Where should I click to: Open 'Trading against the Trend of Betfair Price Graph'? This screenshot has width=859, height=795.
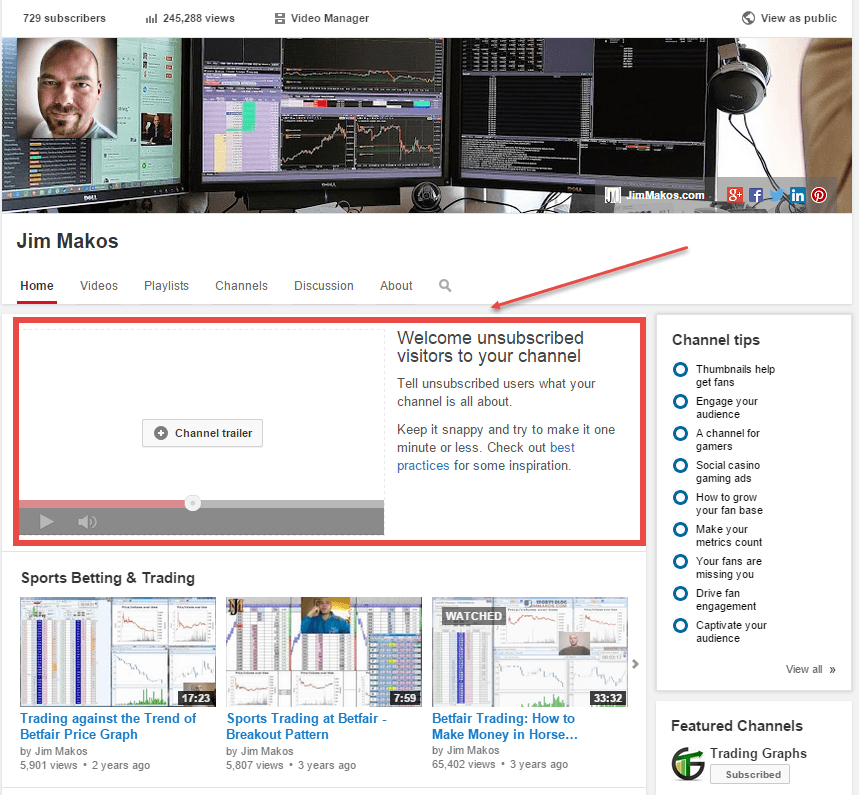coord(108,726)
